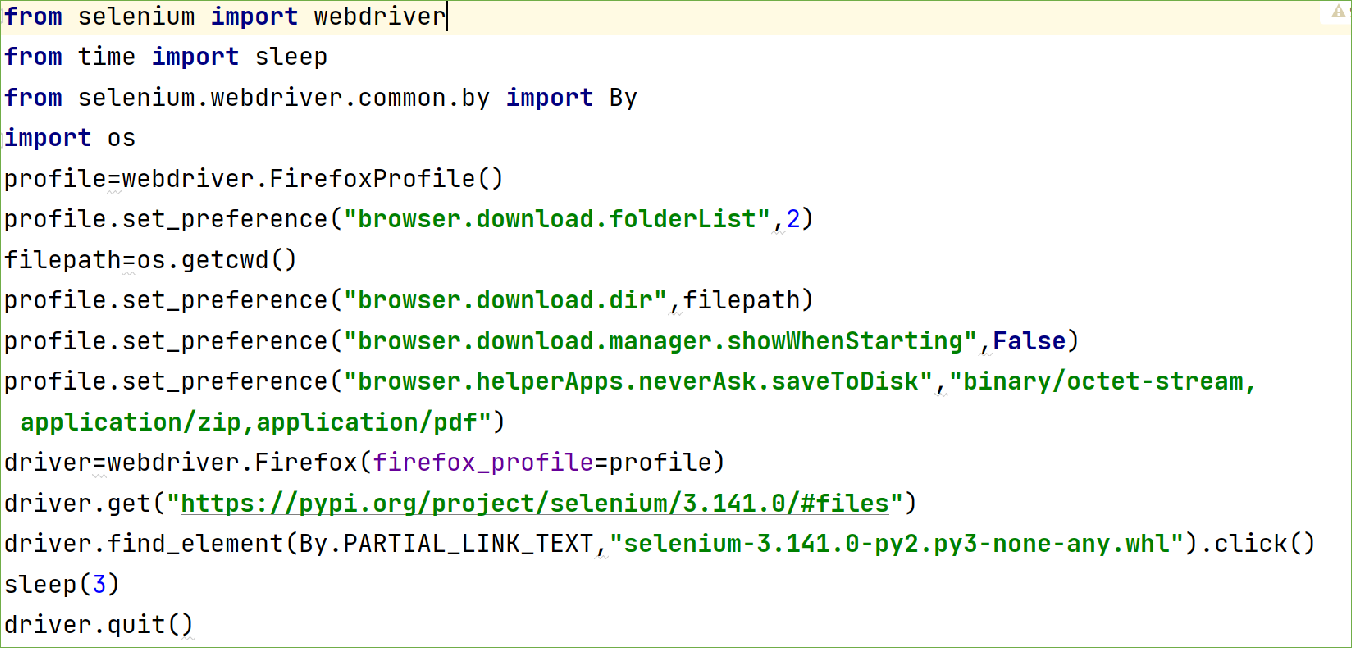
Task: Click the 'driver.quit()' line
Action: tap(99, 625)
